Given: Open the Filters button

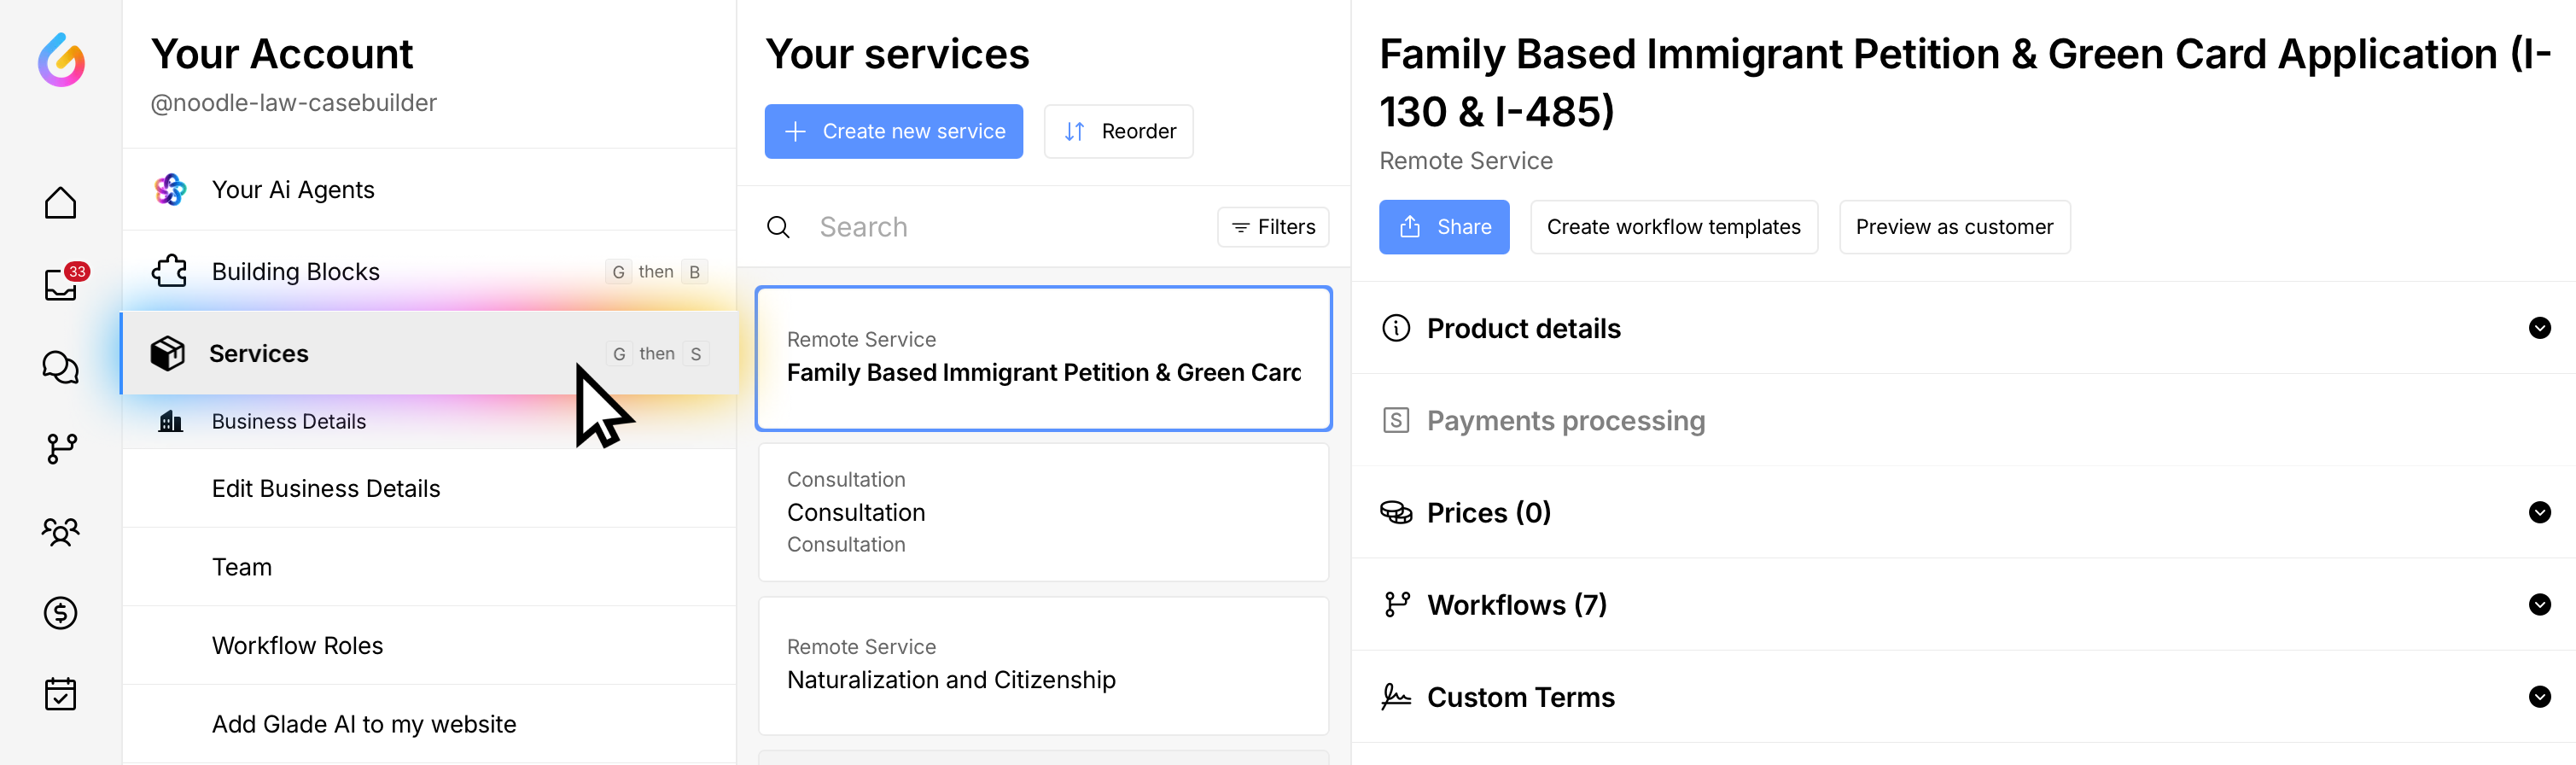Looking at the screenshot, I should click(x=1272, y=227).
